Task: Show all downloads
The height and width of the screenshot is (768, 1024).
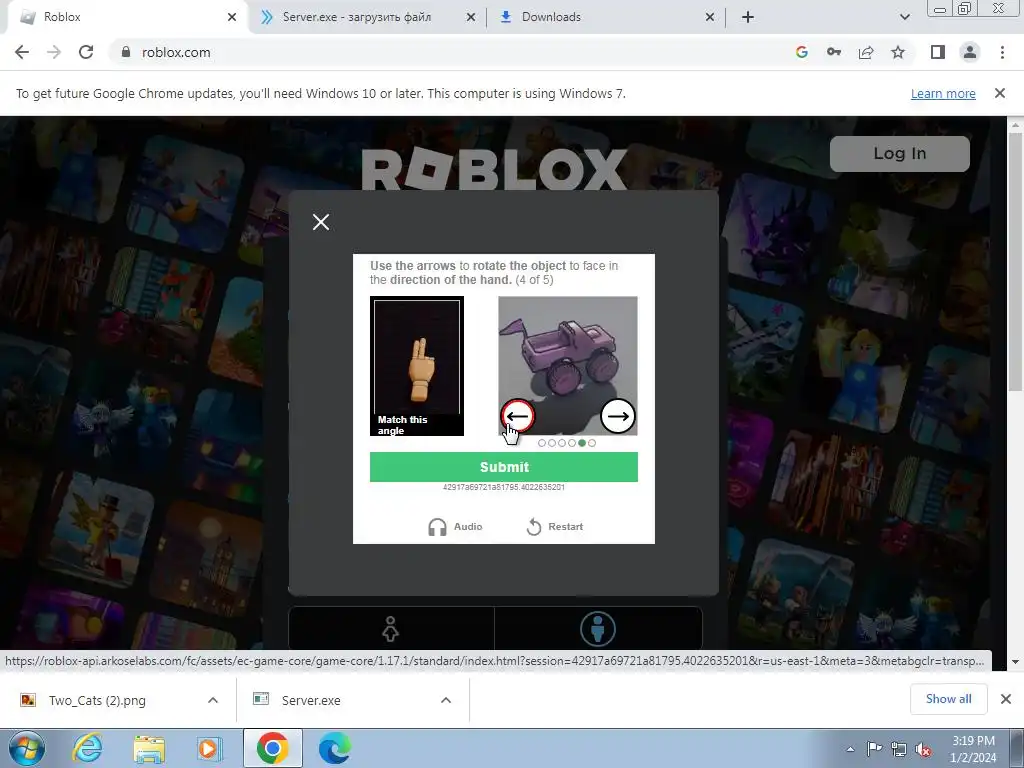Action: tap(948, 699)
